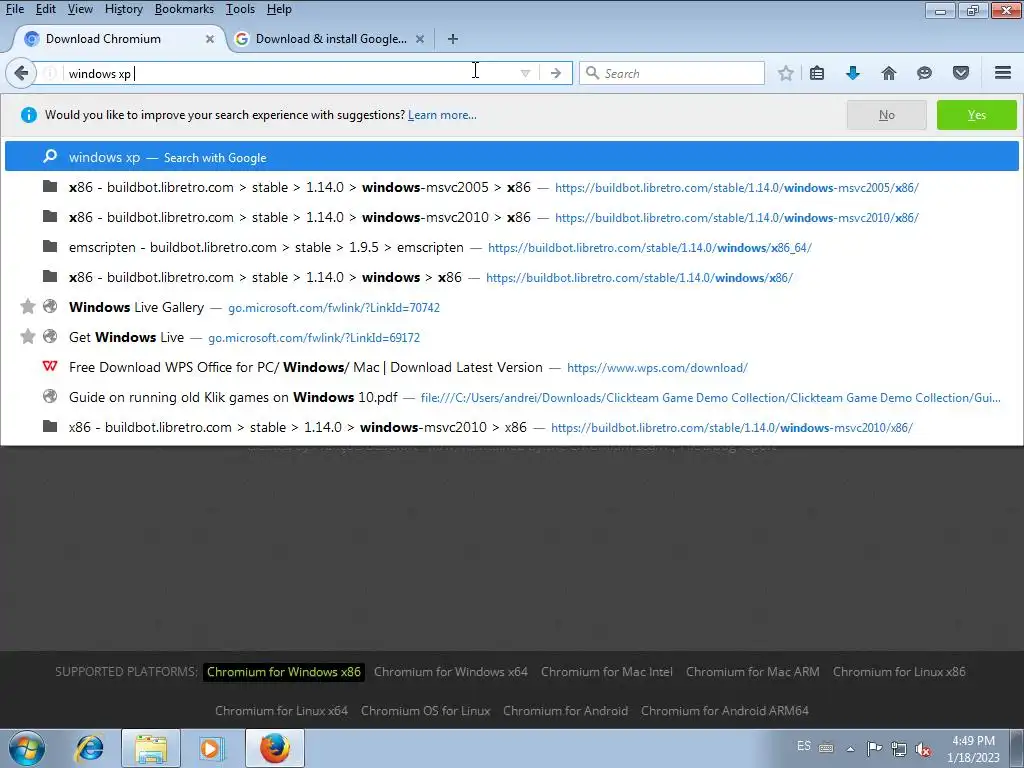
Task: Click Yes to enable search suggestions
Action: pos(976,115)
